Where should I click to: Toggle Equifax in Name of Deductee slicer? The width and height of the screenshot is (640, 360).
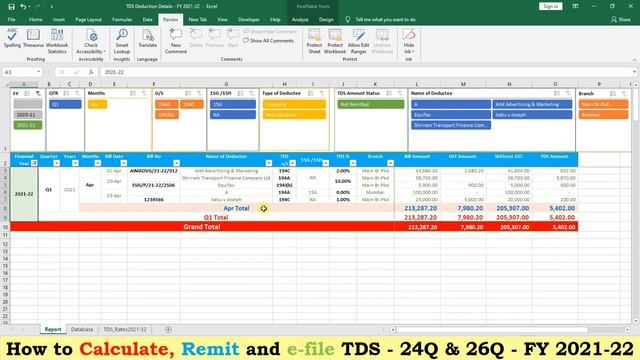click(451, 115)
